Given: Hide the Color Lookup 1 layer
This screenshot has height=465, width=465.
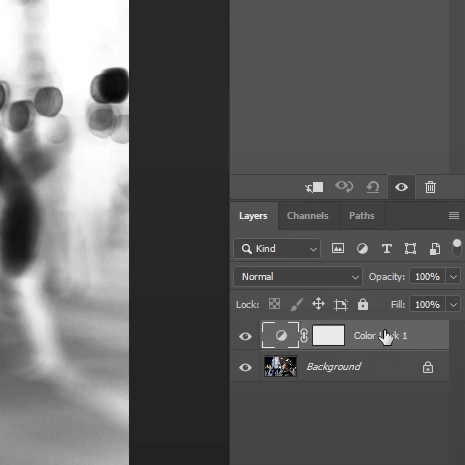Looking at the screenshot, I should coord(245,336).
